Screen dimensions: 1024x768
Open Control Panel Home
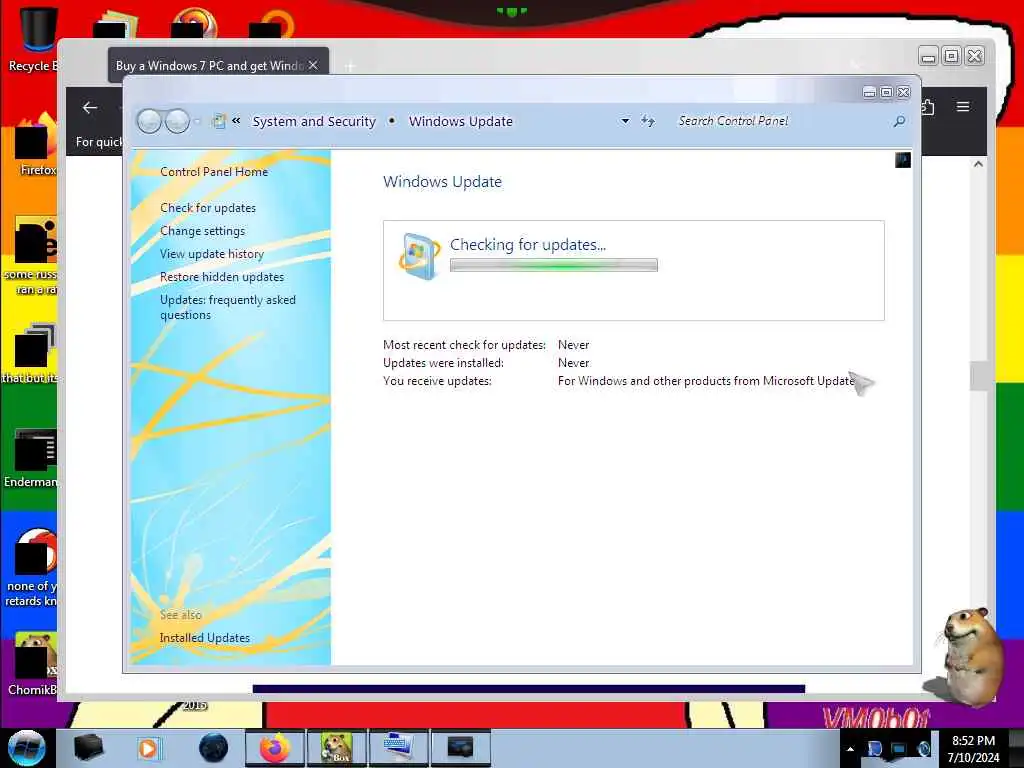tap(214, 172)
